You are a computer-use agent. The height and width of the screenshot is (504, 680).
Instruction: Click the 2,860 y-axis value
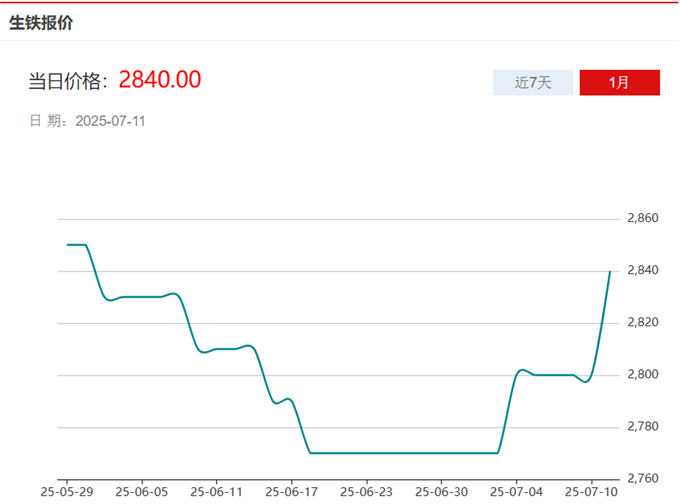(642, 218)
